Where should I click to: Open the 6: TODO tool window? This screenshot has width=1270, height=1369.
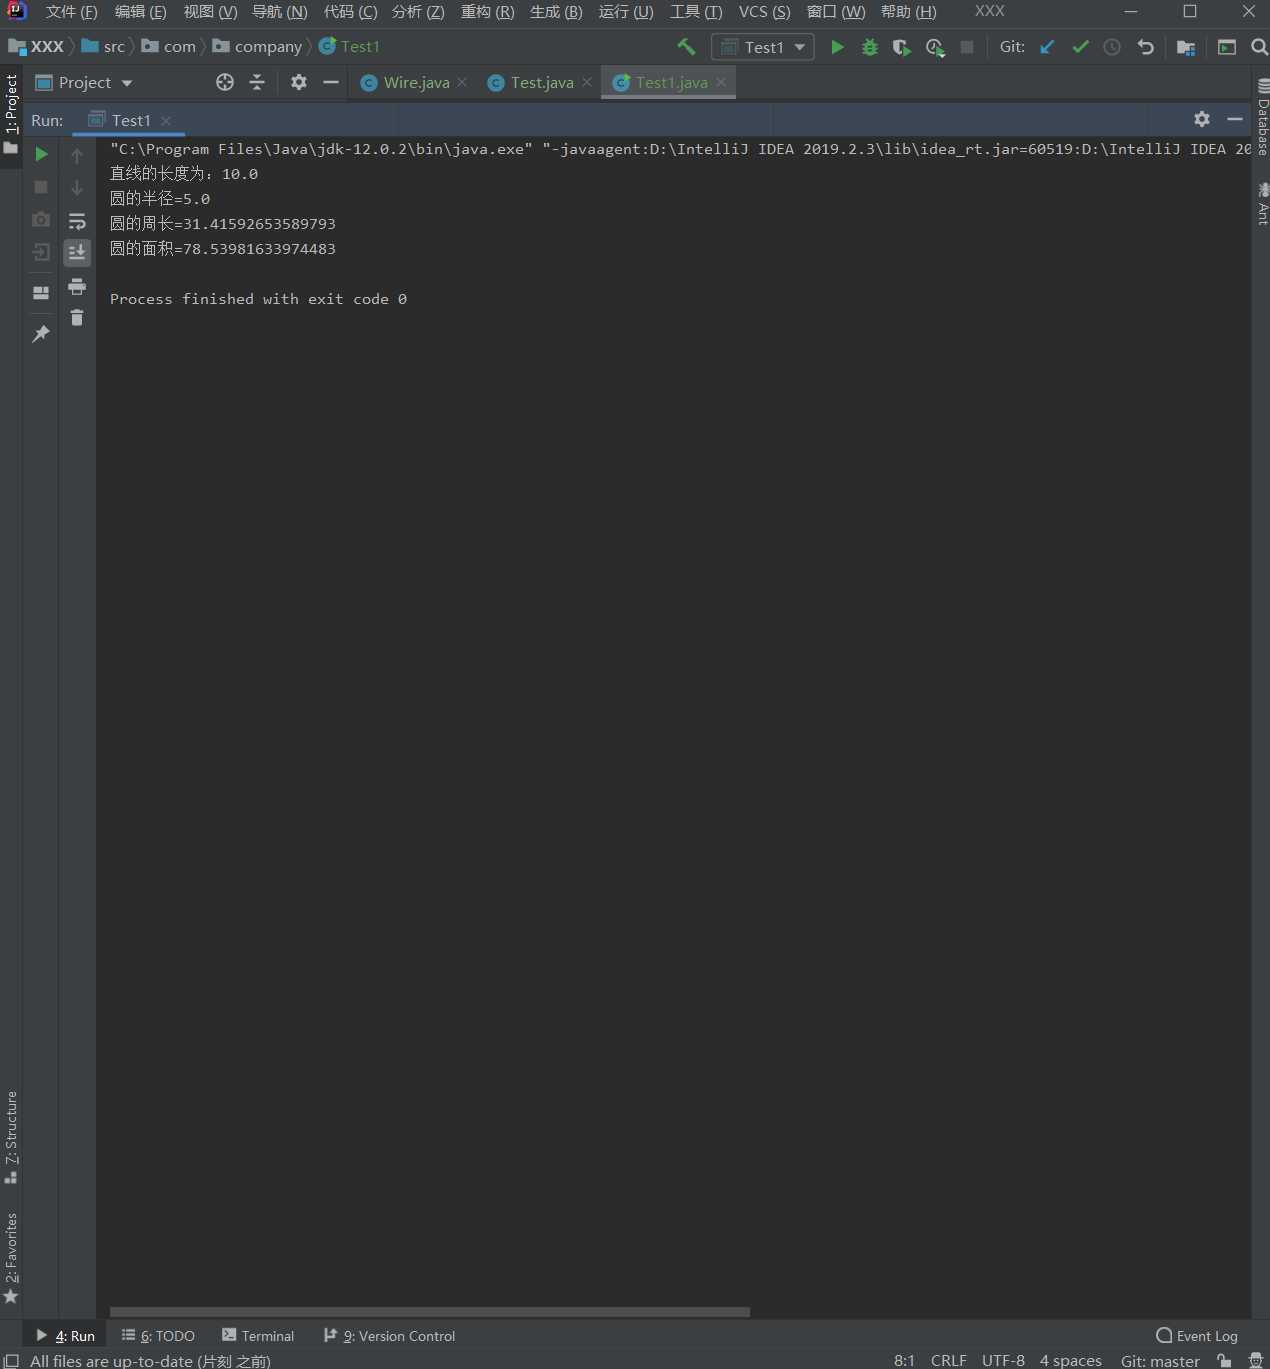click(158, 1336)
